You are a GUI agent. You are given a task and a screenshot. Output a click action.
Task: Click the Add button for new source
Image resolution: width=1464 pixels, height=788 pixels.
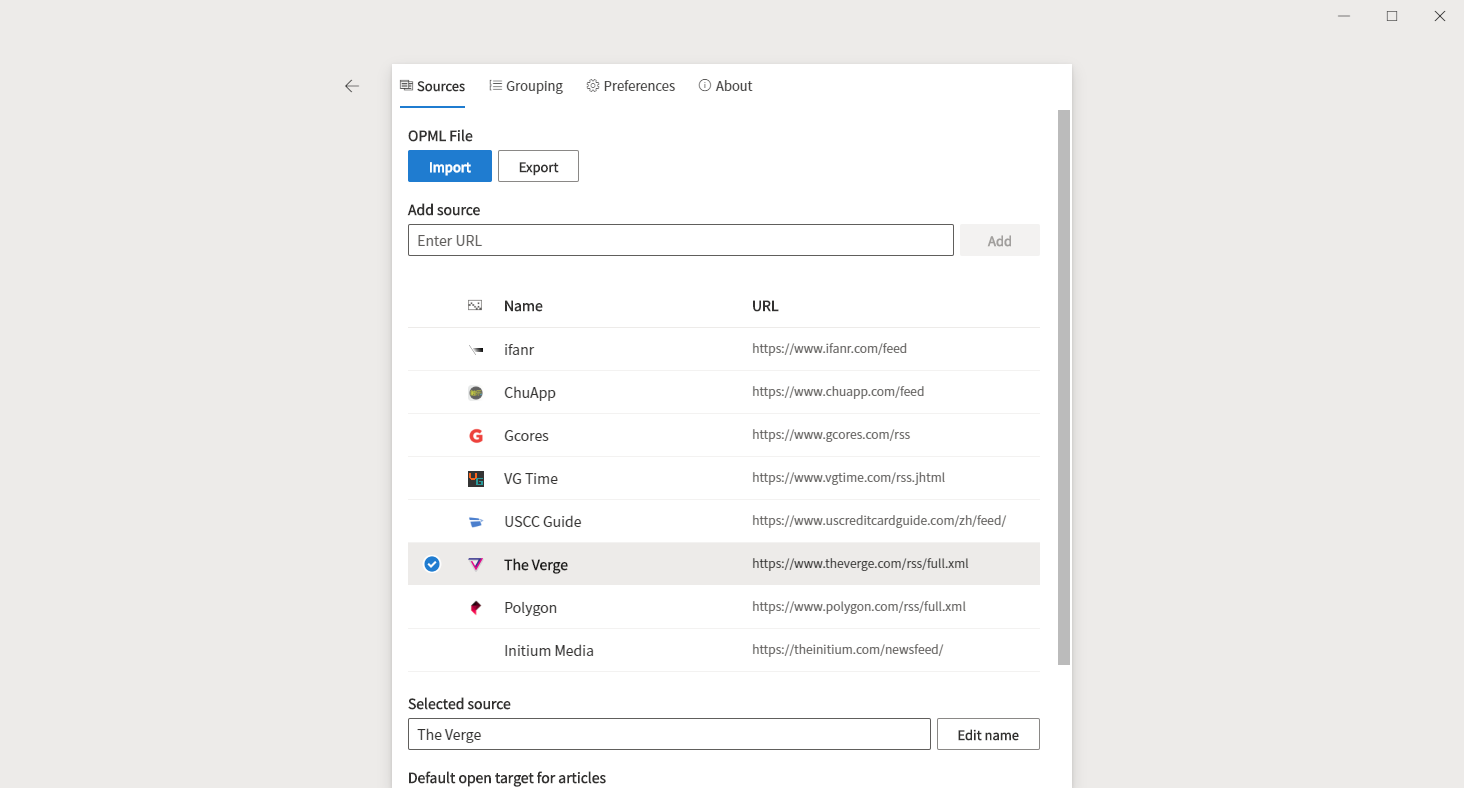(999, 240)
